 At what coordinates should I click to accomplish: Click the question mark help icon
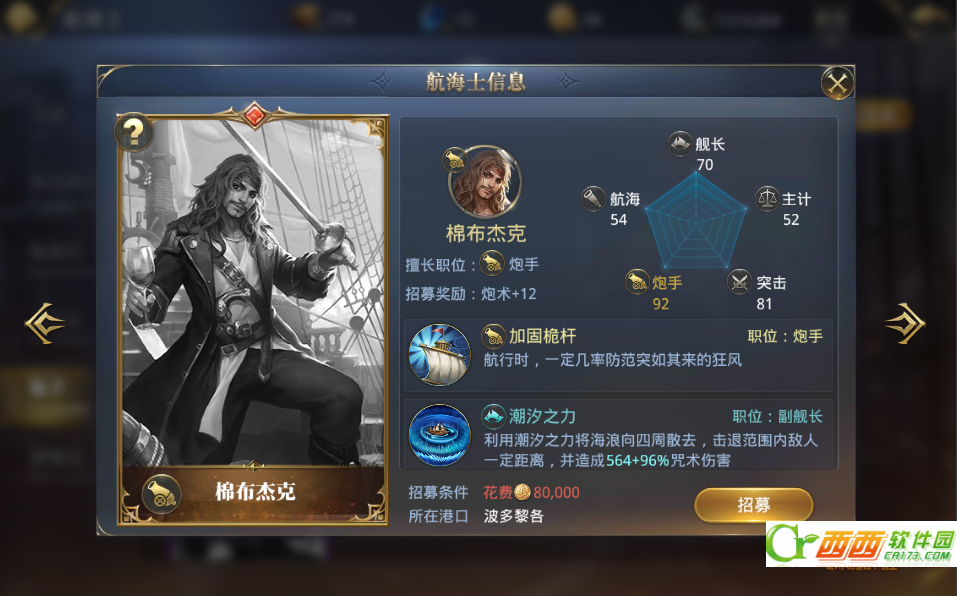tap(133, 132)
